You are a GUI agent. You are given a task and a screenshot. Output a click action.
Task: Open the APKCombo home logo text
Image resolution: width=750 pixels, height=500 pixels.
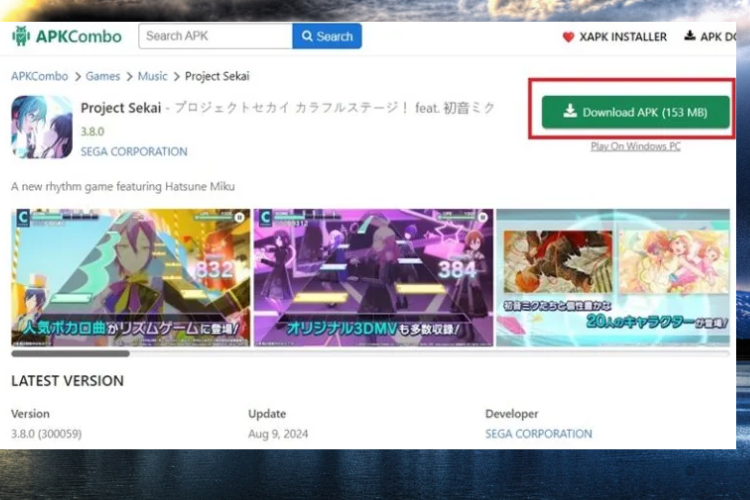(78, 36)
